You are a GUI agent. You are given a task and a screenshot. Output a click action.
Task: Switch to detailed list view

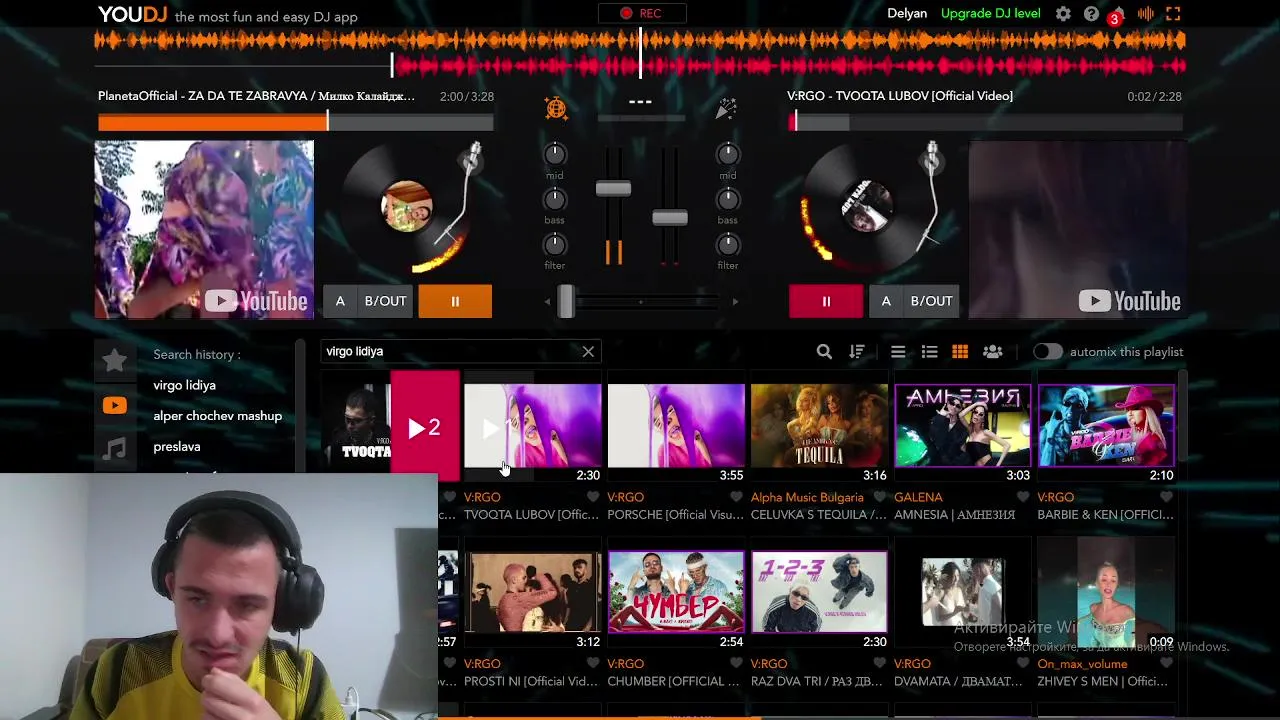point(929,352)
